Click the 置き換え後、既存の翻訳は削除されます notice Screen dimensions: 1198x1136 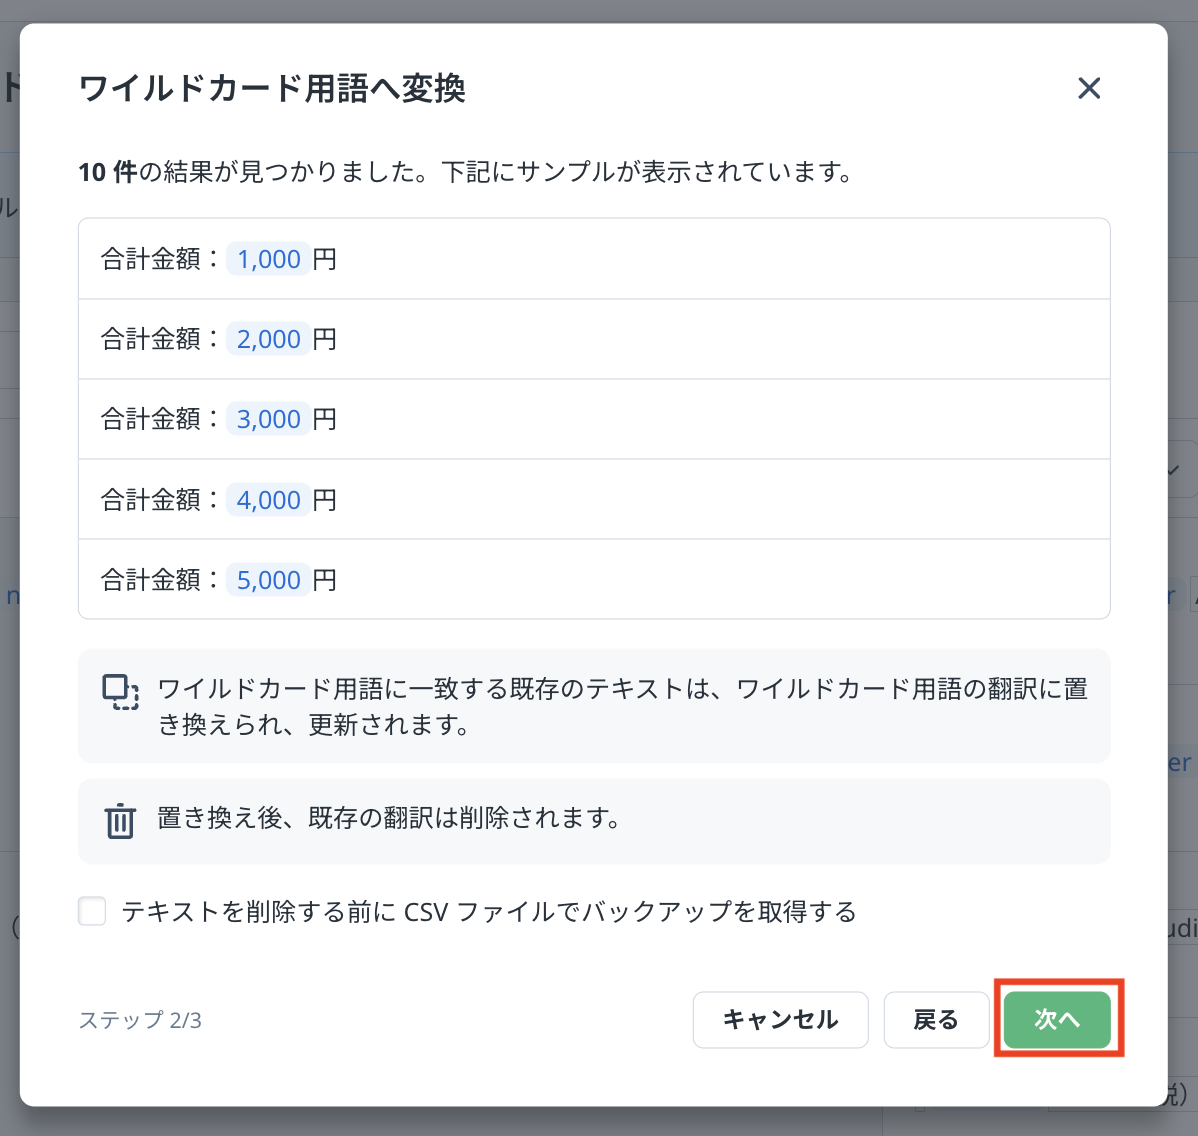point(388,819)
